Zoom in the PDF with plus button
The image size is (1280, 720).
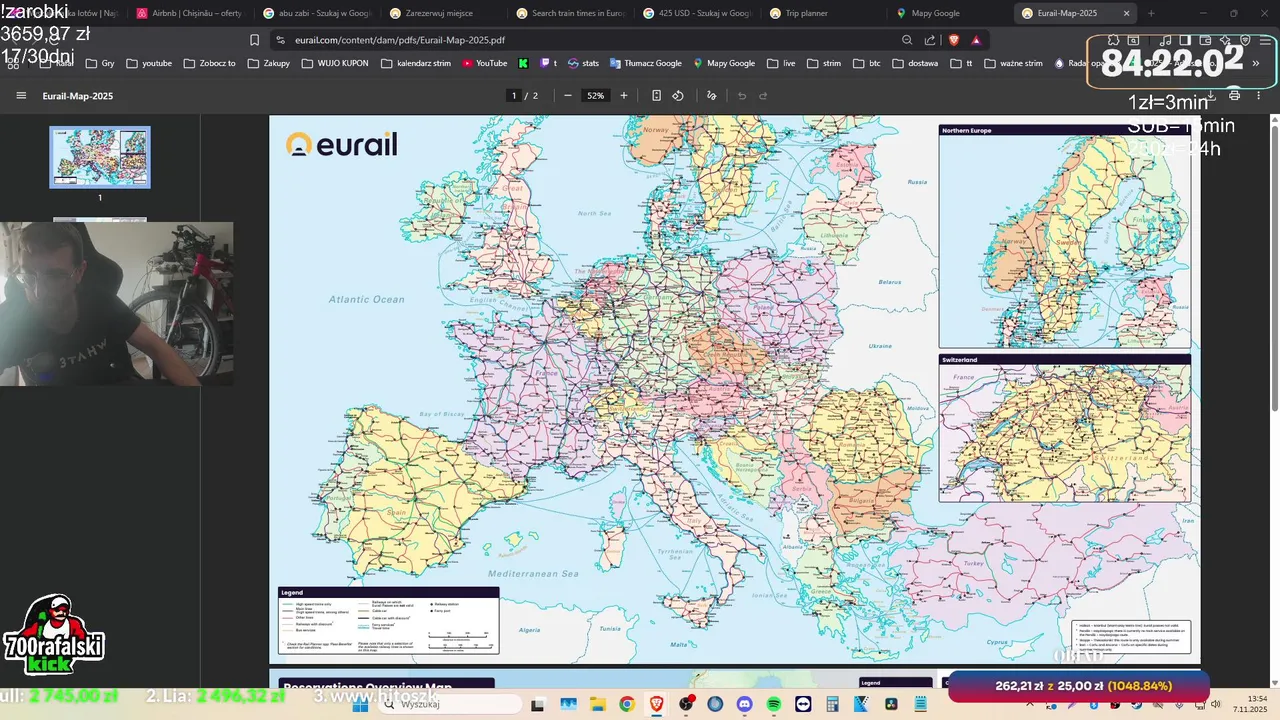click(624, 96)
